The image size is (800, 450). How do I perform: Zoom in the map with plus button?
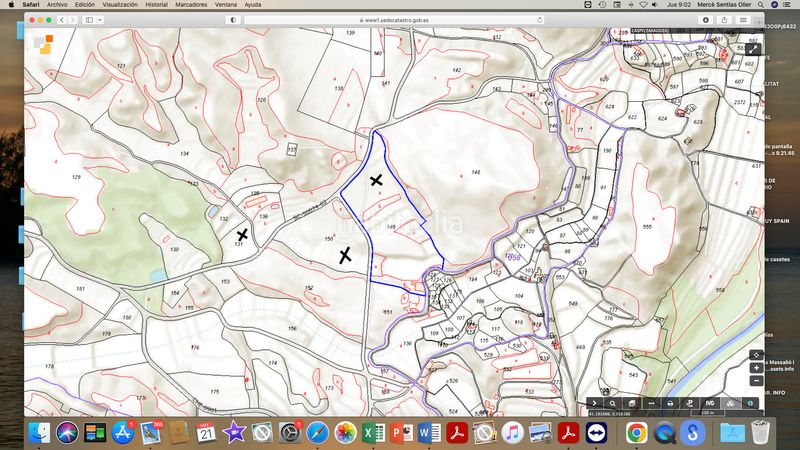click(x=756, y=368)
